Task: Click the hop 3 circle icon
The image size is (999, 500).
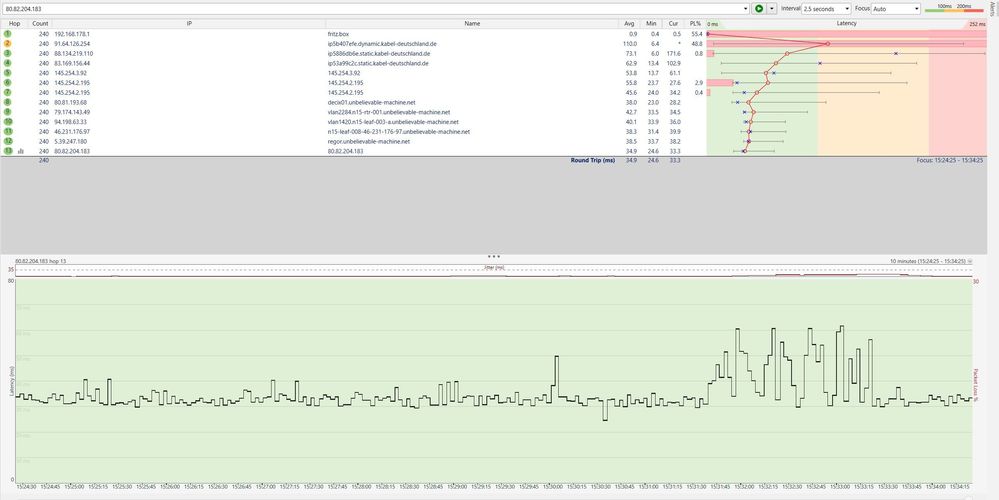Action: pos(8,54)
